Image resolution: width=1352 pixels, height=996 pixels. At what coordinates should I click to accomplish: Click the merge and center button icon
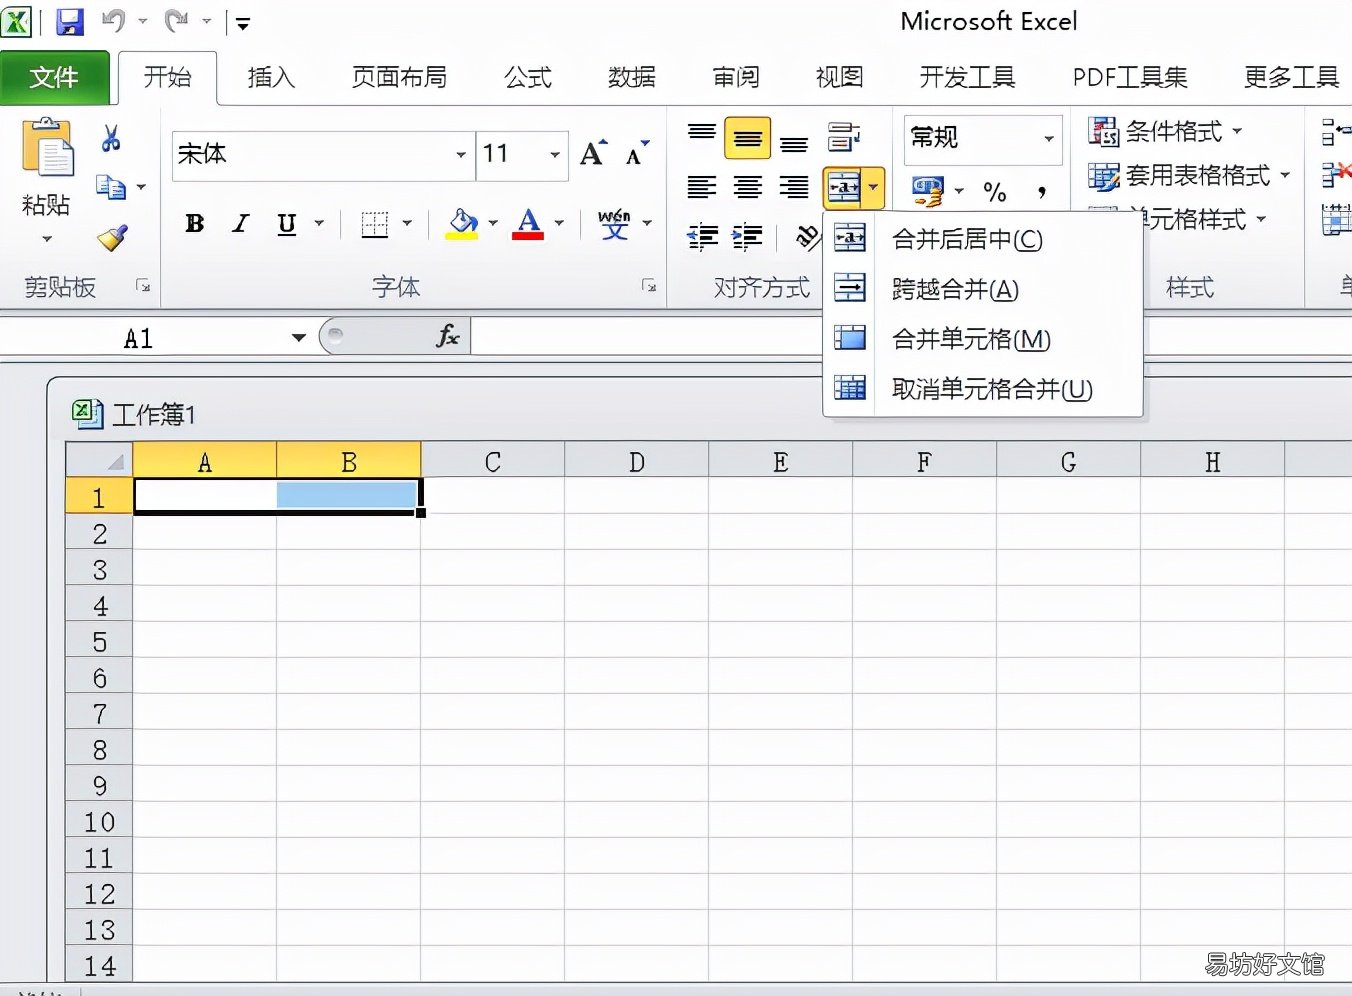843,187
